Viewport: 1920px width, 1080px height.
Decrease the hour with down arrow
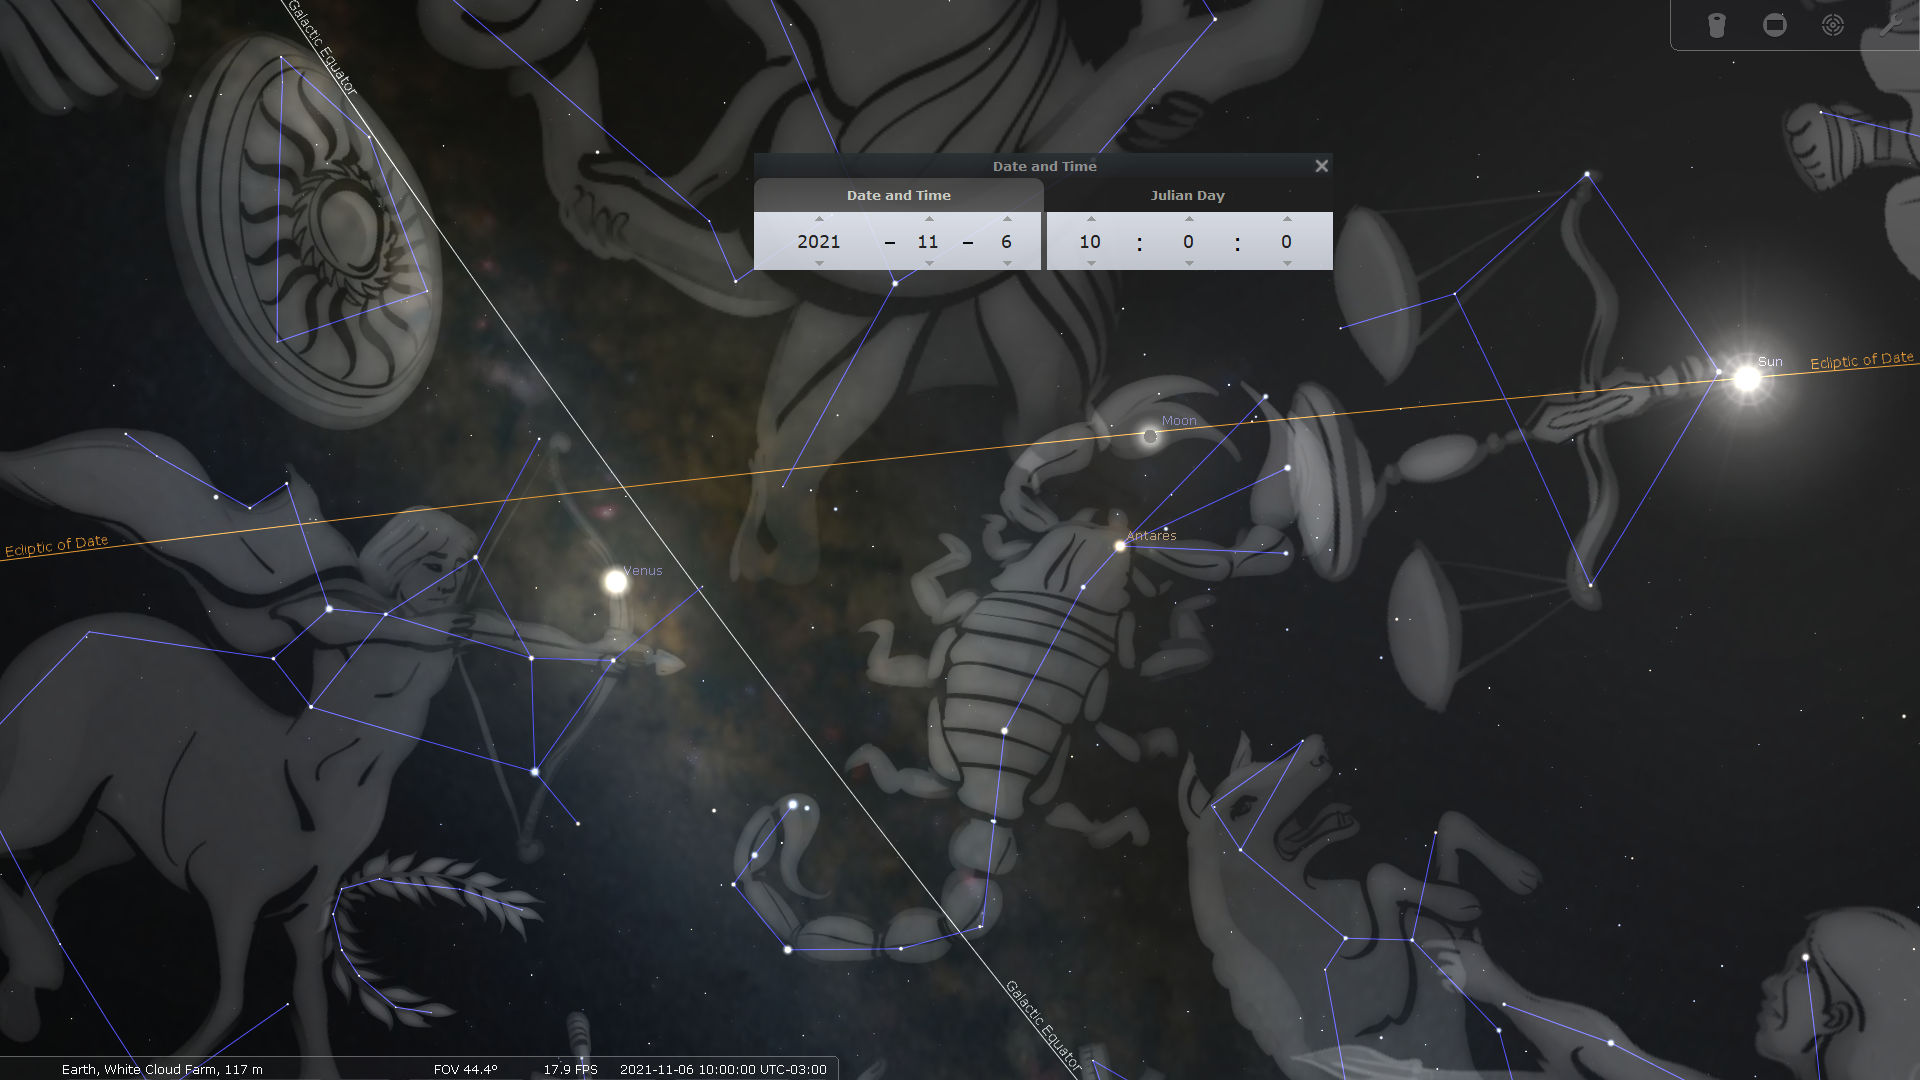point(1091,263)
